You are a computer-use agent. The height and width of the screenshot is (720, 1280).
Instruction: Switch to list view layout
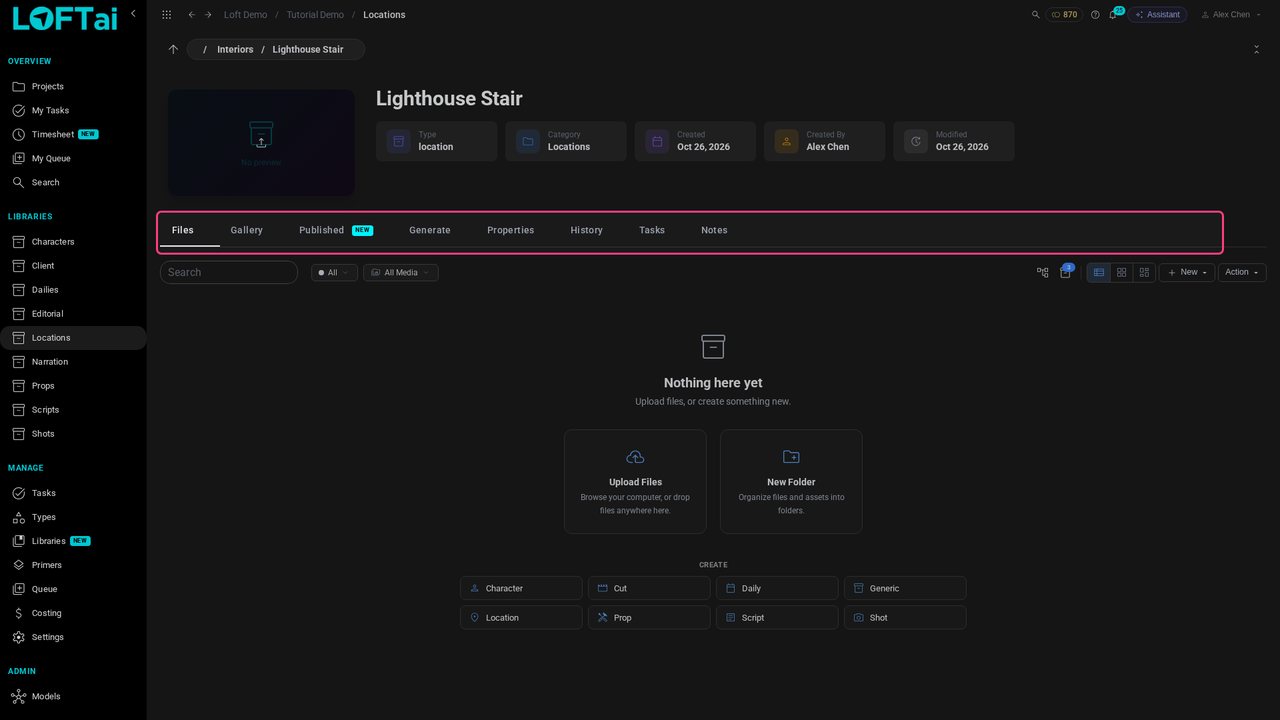click(x=1099, y=272)
